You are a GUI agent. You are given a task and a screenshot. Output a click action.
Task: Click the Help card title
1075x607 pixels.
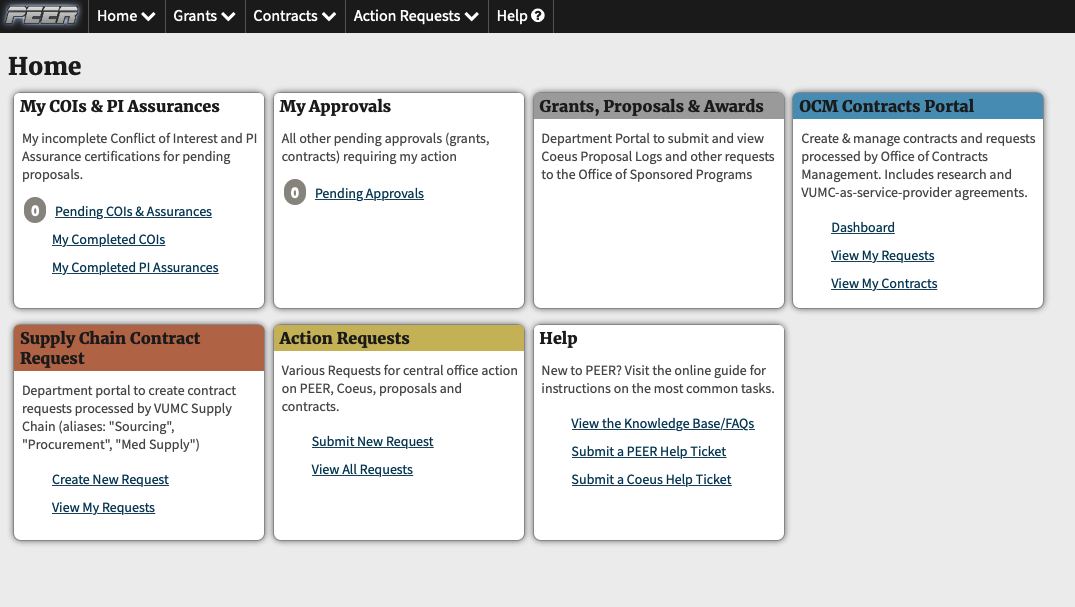(x=558, y=338)
